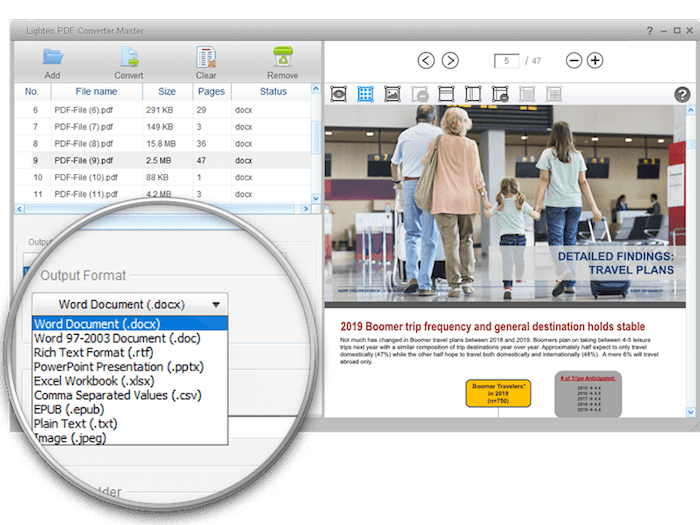Click the page number input field
700x525 pixels.
pyautogui.click(x=508, y=61)
